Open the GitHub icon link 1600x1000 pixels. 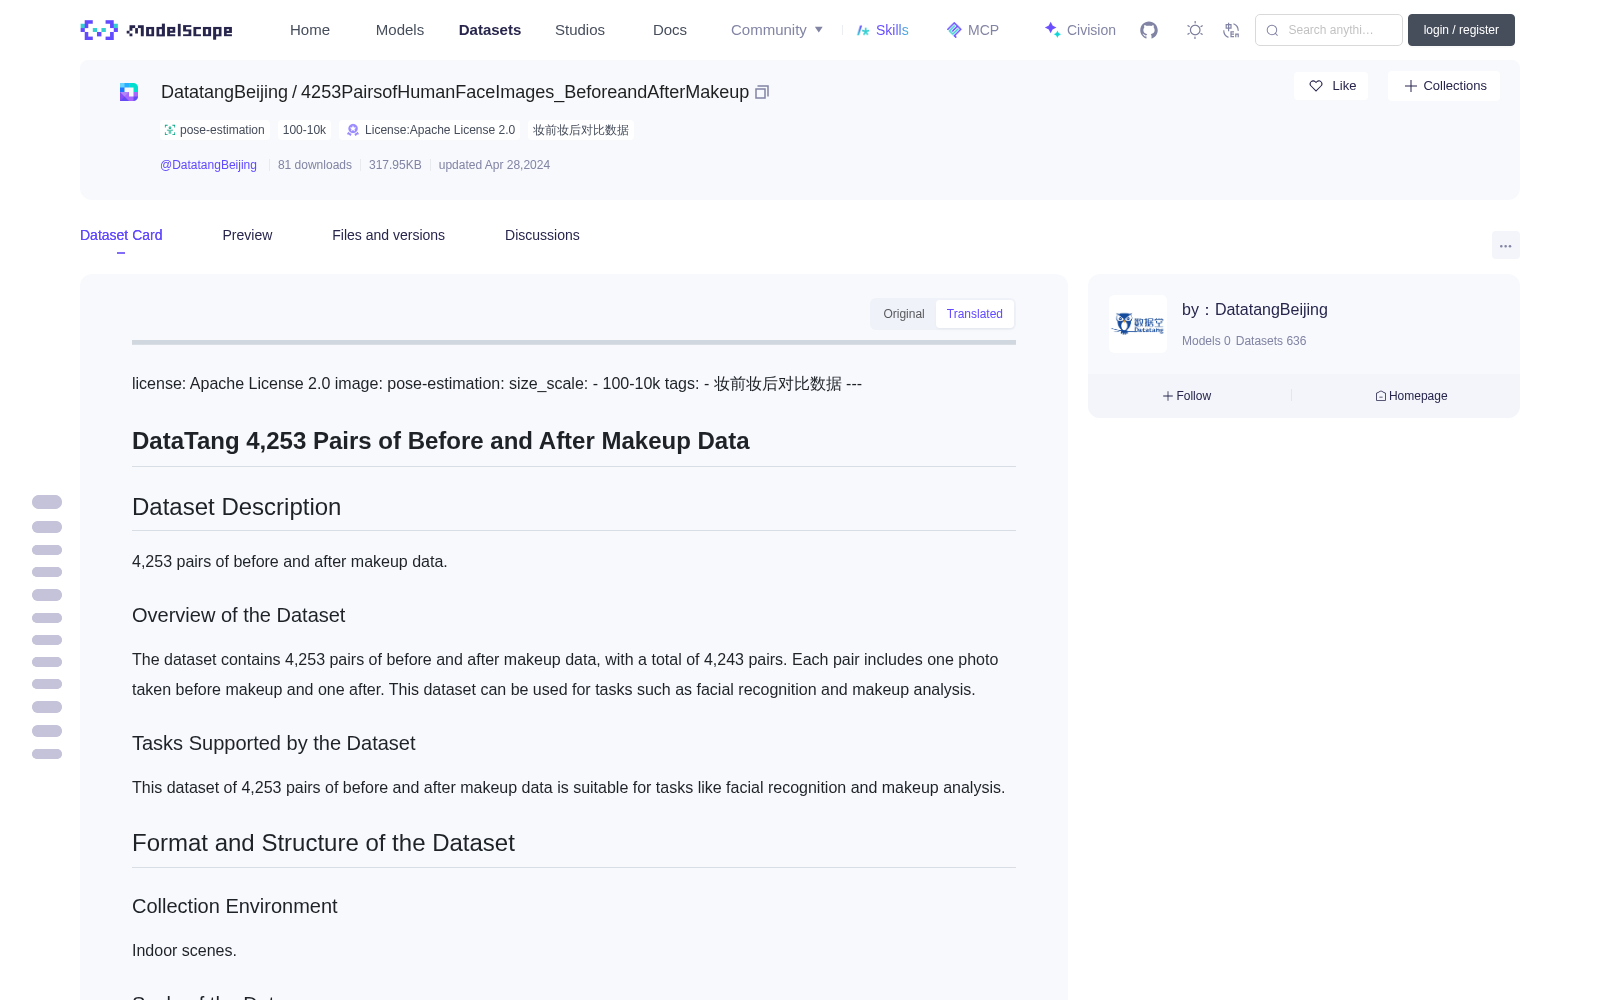tap(1149, 30)
